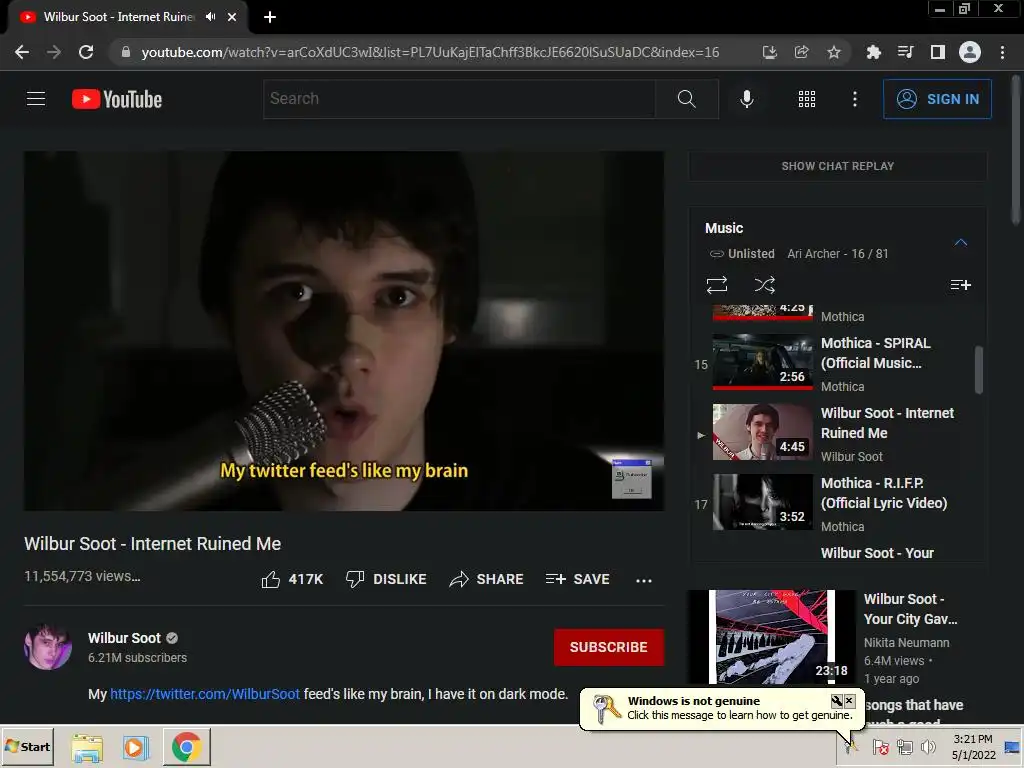Open the Chrome three-dot menu

tap(1002, 52)
